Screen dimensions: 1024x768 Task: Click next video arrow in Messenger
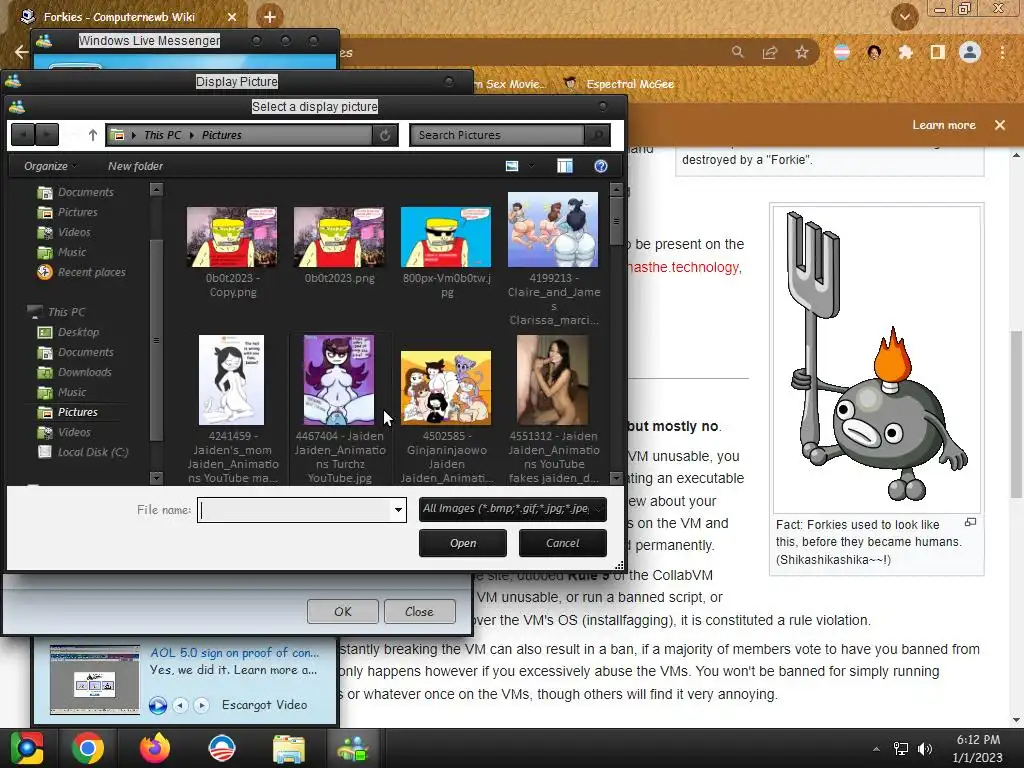[x=201, y=705]
